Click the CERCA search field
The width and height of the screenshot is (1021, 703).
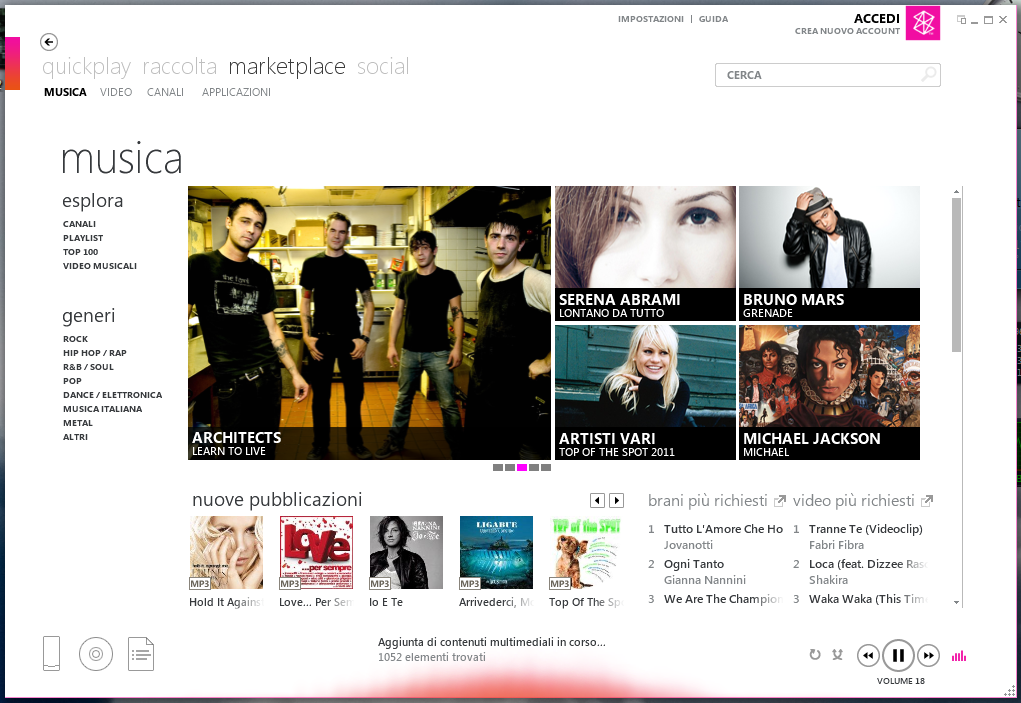point(828,75)
